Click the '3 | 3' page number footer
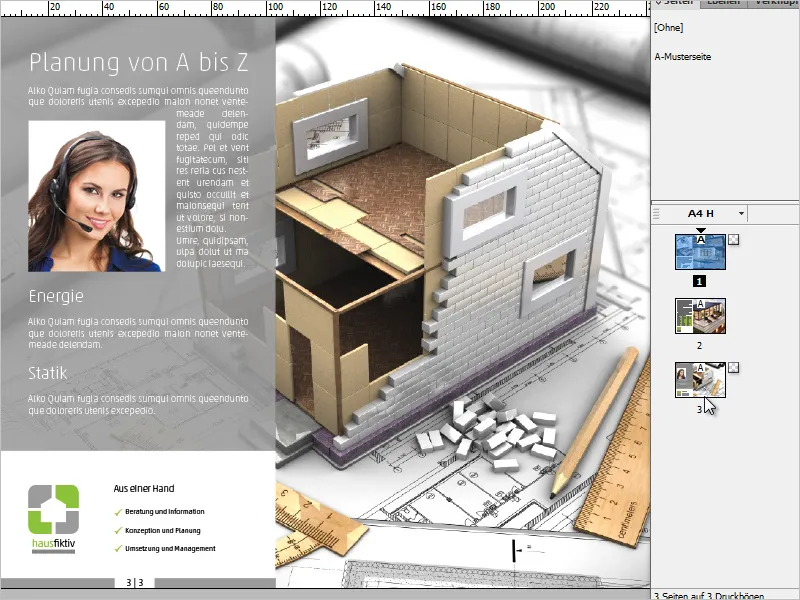 click(135, 582)
